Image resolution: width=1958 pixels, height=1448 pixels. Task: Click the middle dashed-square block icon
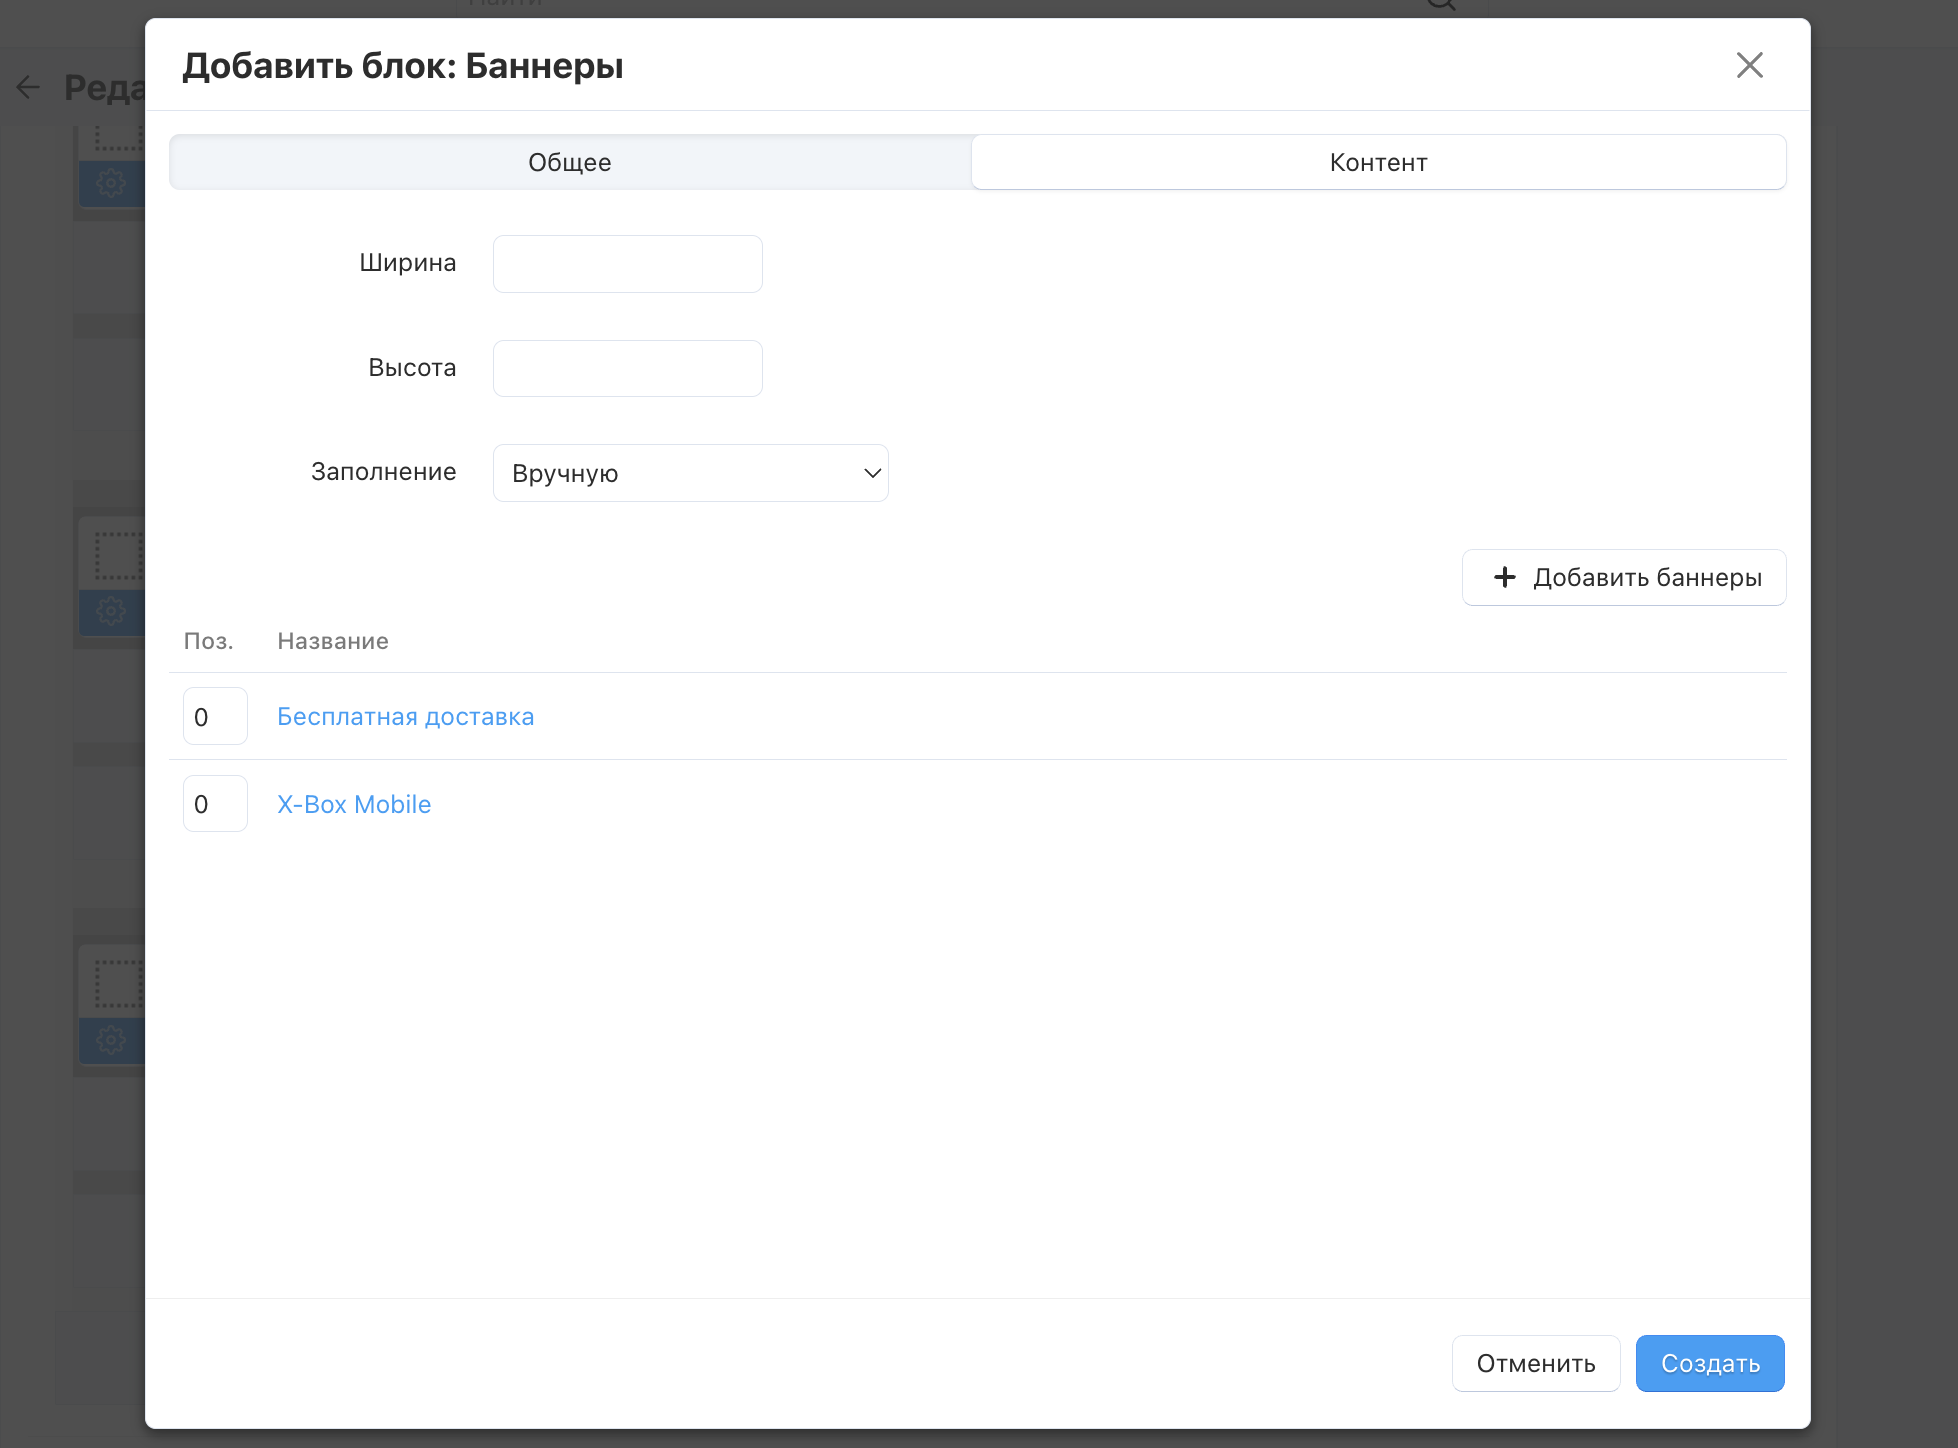[119, 556]
